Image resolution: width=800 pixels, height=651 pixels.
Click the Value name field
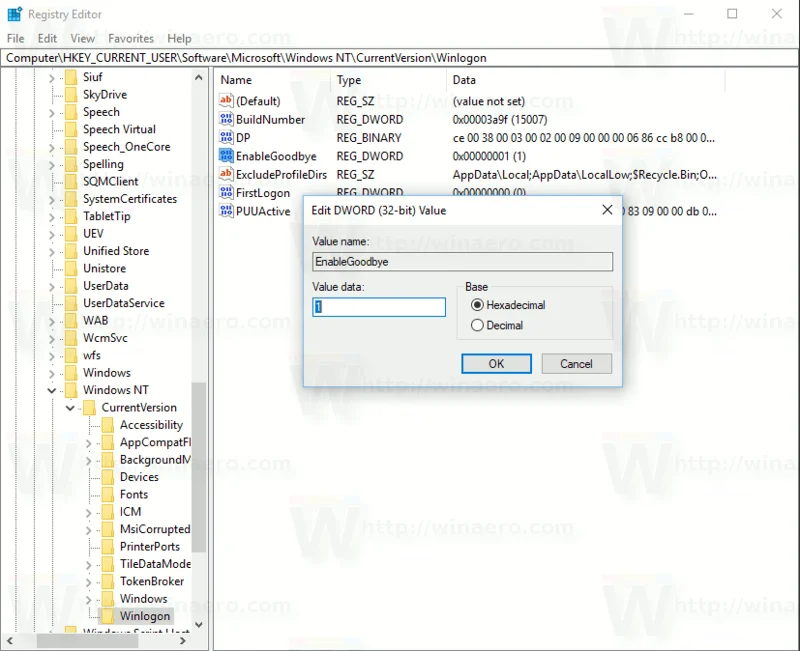click(x=462, y=261)
